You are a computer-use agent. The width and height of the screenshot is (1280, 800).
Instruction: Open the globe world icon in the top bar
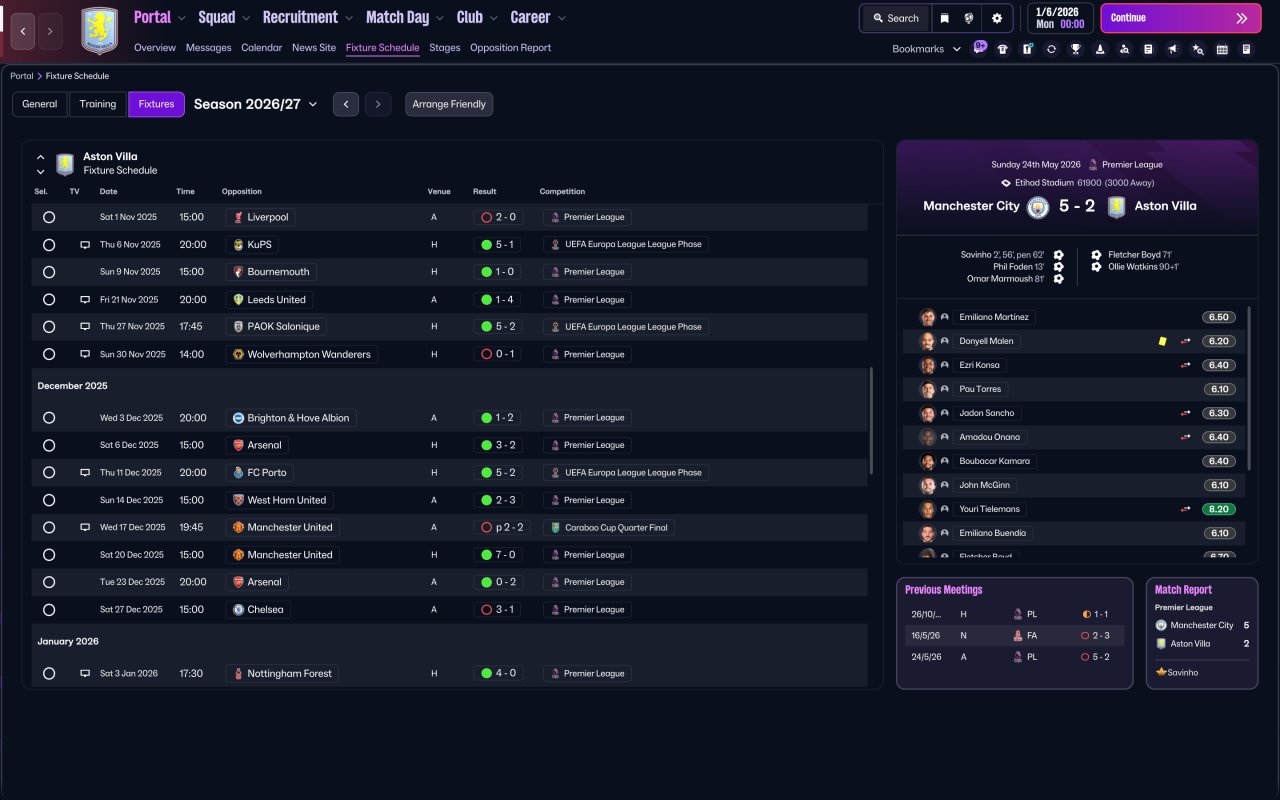[969, 18]
